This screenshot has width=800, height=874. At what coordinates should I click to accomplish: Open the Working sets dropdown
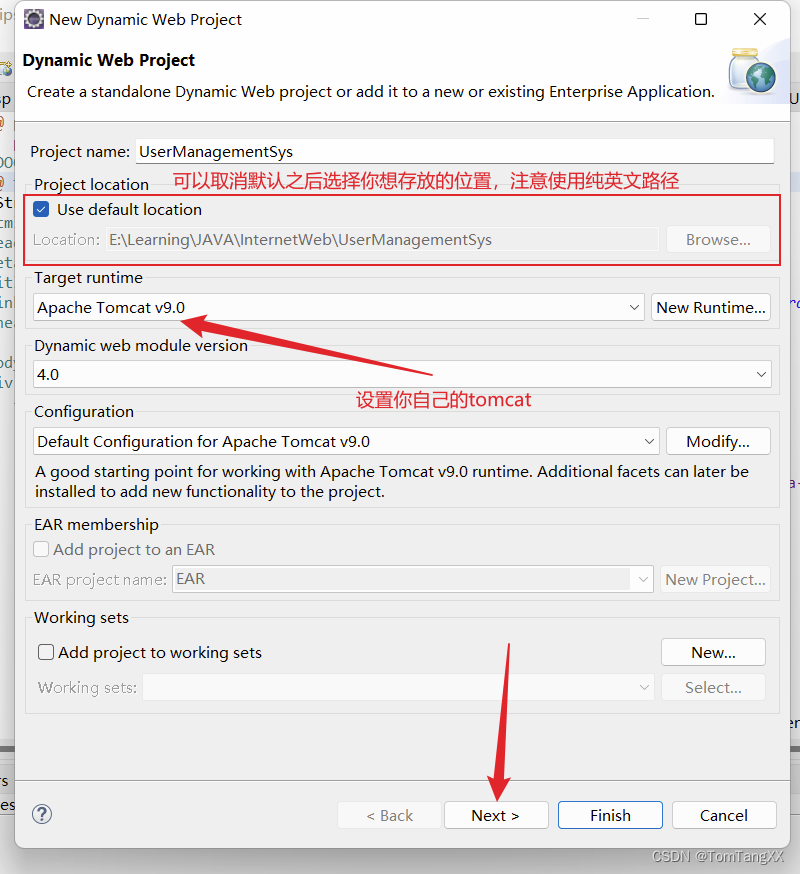pos(399,687)
